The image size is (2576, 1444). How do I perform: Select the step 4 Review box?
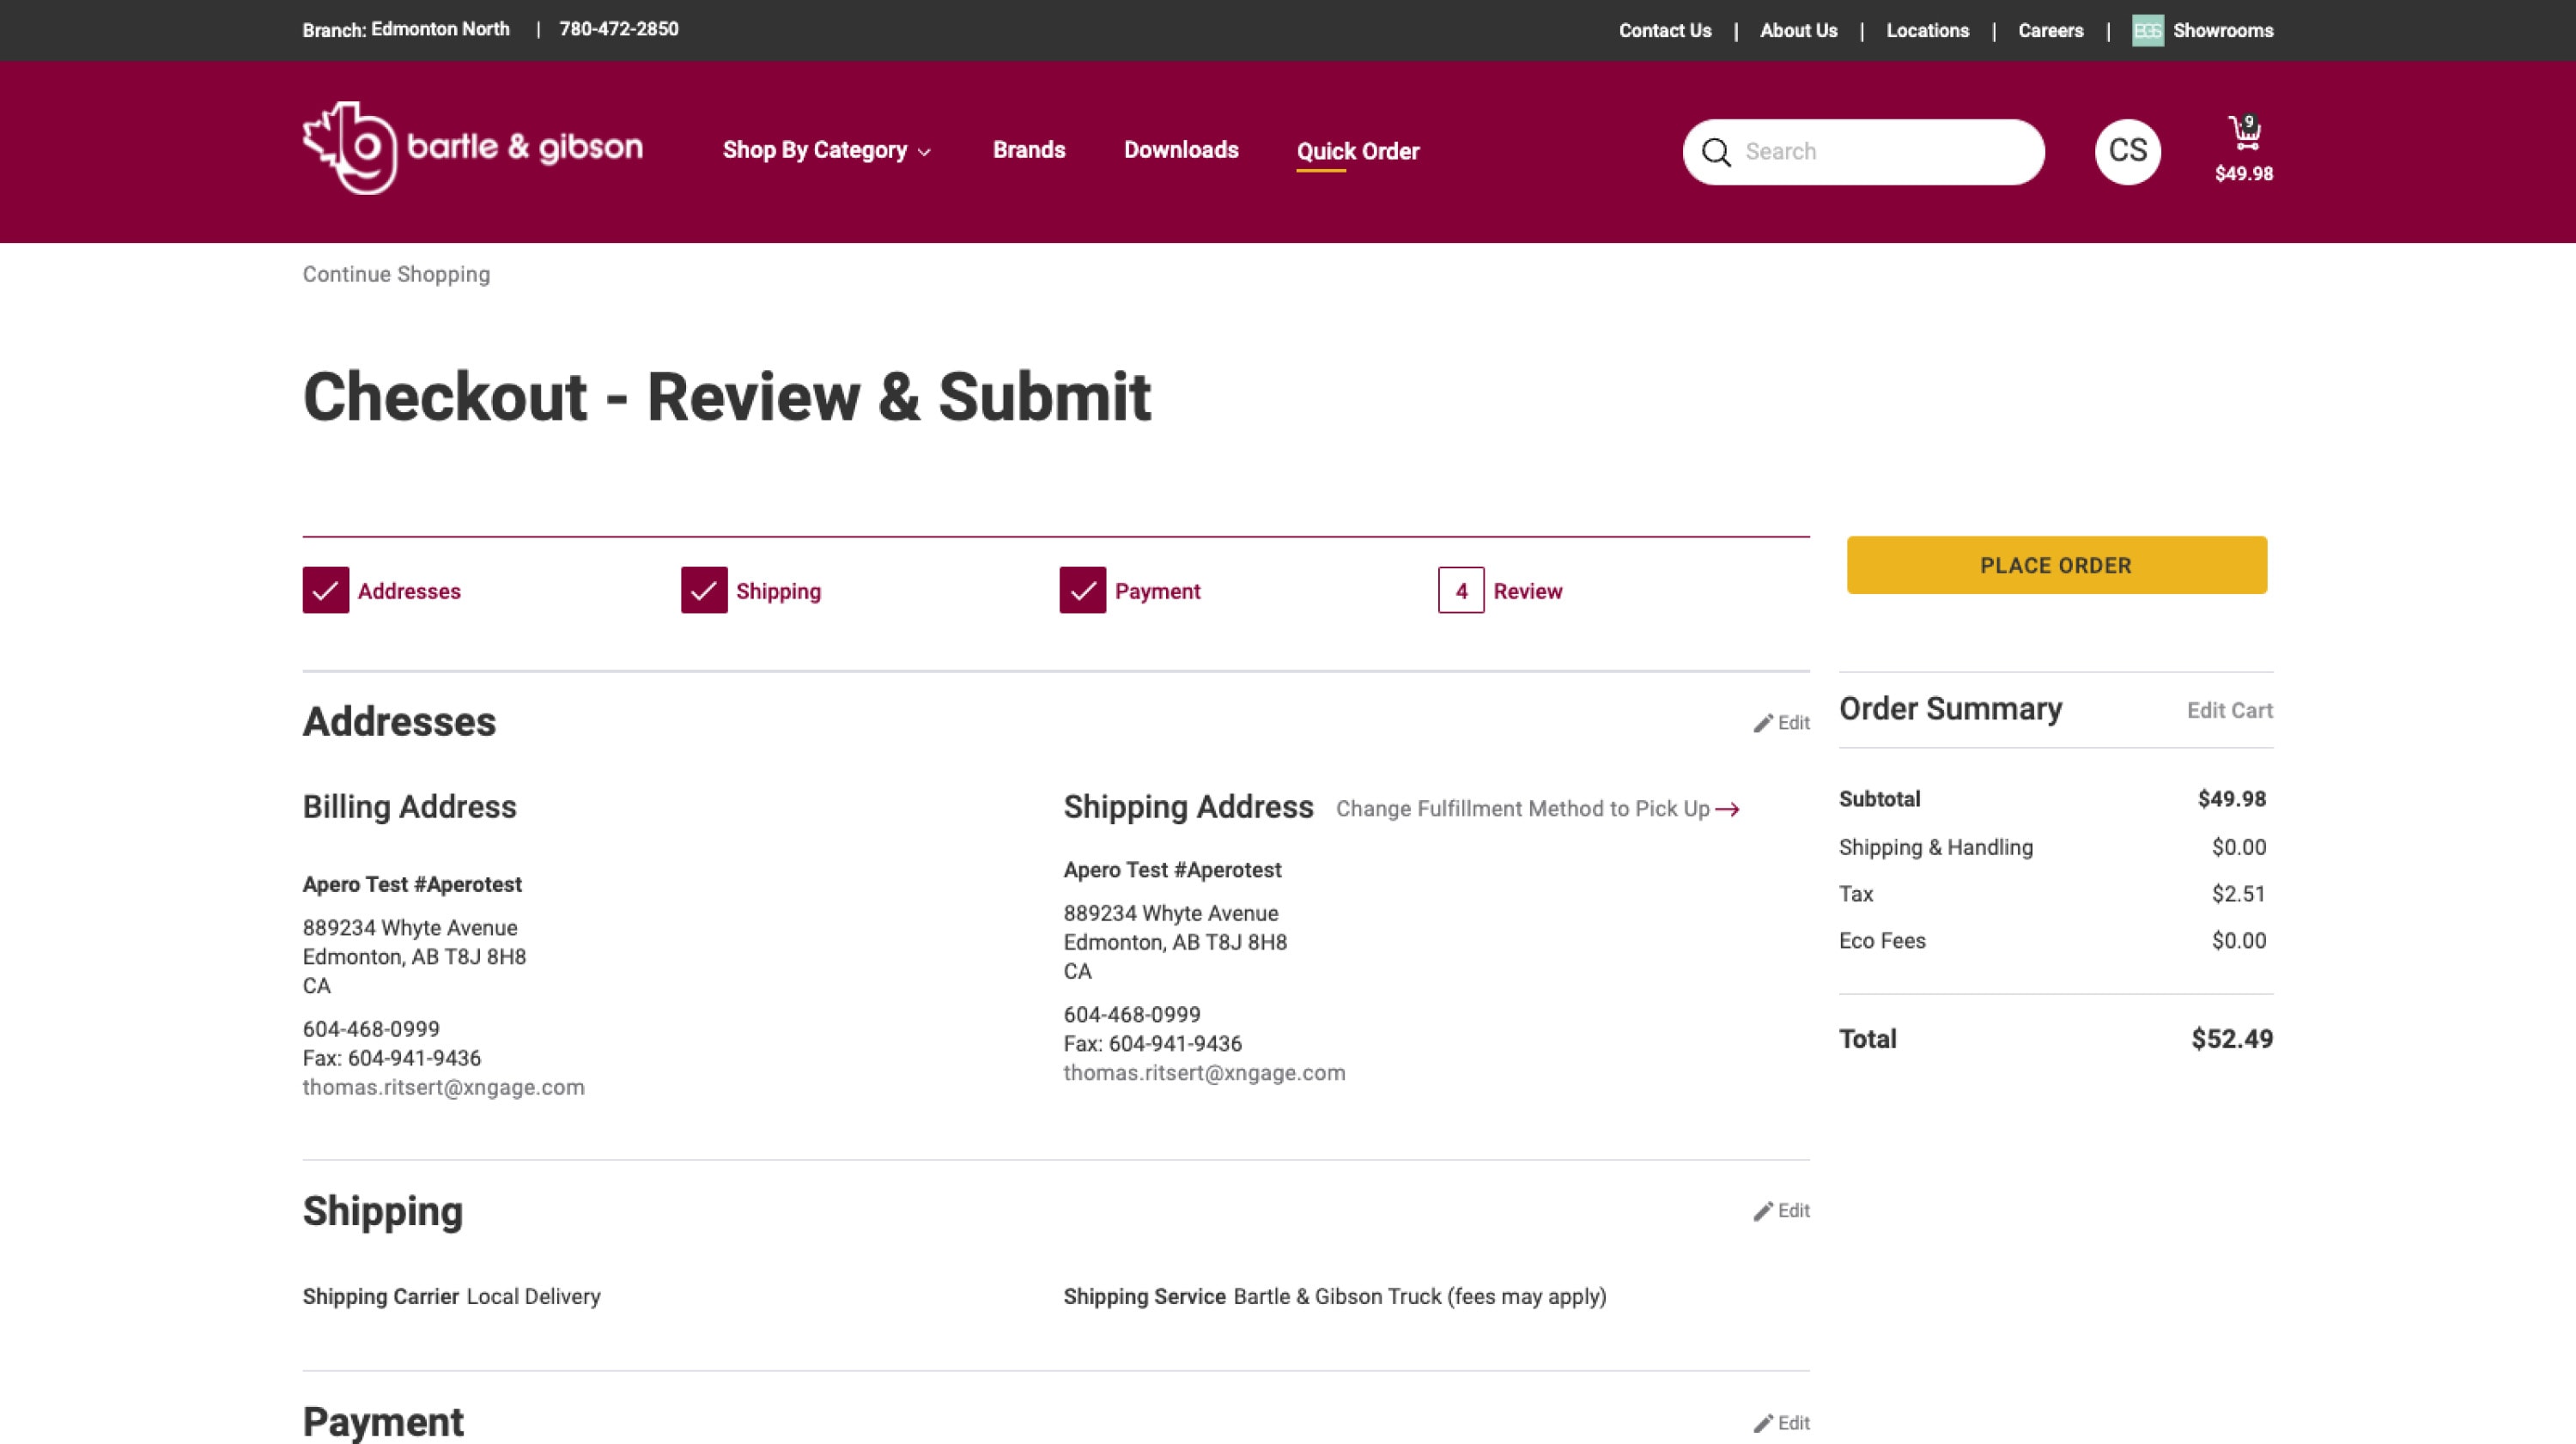tap(1460, 590)
